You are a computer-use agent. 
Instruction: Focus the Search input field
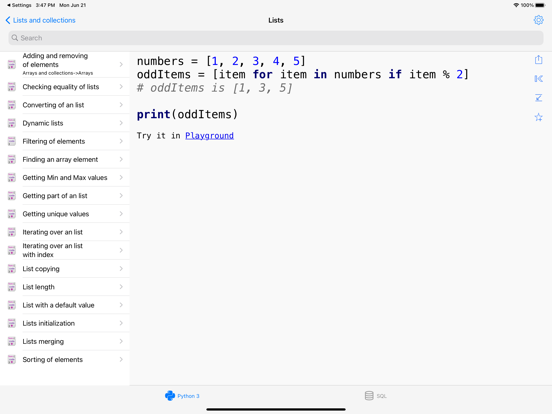[276, 38]
